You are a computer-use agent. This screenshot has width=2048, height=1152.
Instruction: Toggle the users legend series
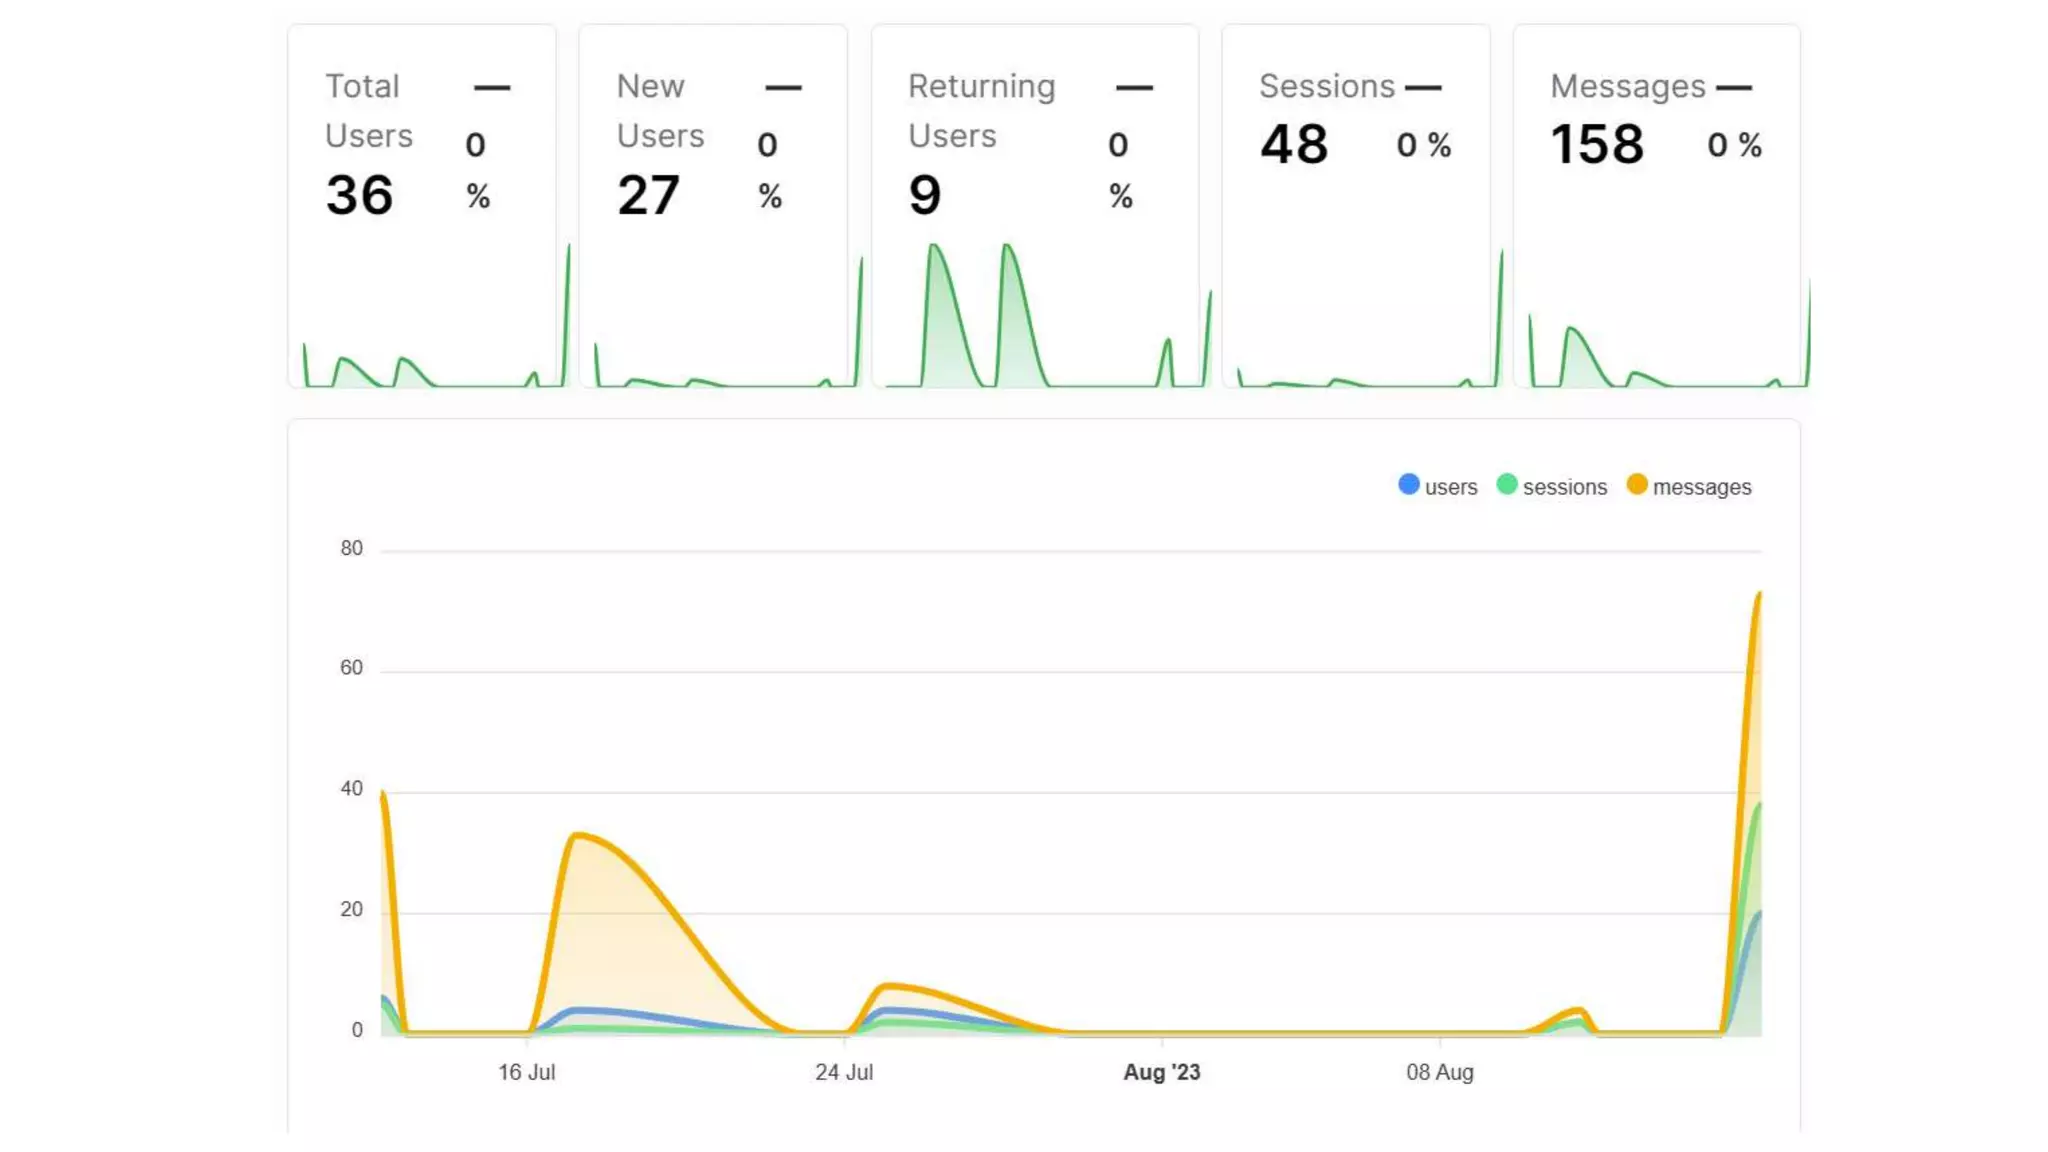(1450, 487)
